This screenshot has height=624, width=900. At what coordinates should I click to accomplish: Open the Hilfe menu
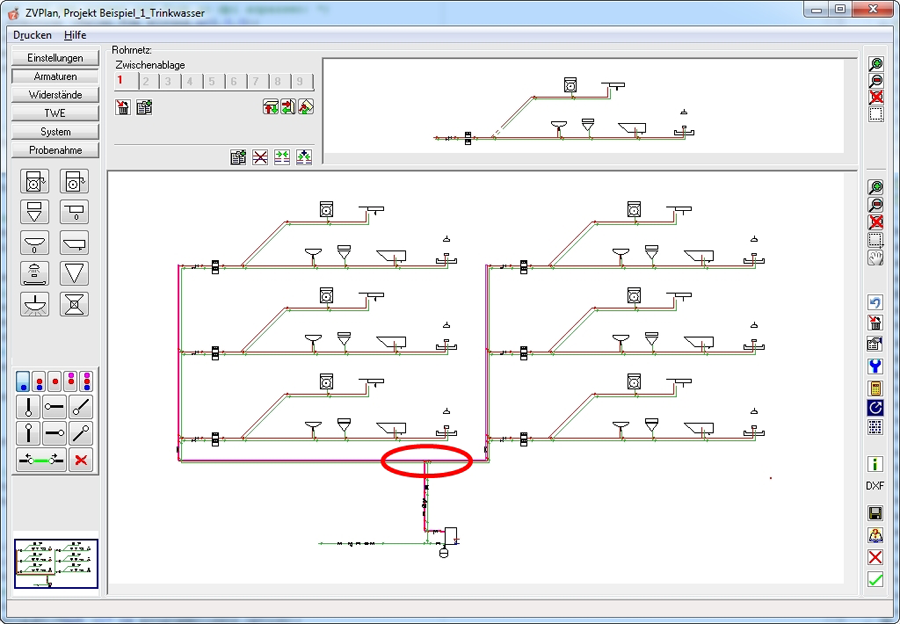(x=75, y=35)
